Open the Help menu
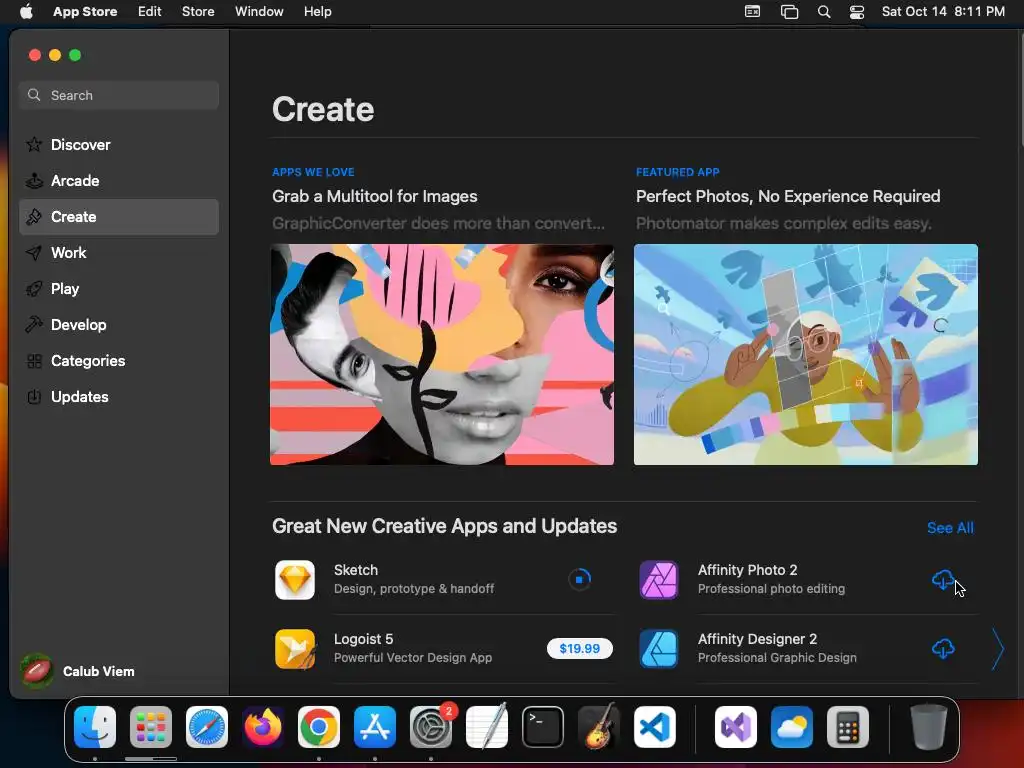Image resolution: width=1024 pixels, height=768 pixels. click(x=317, y=12)
